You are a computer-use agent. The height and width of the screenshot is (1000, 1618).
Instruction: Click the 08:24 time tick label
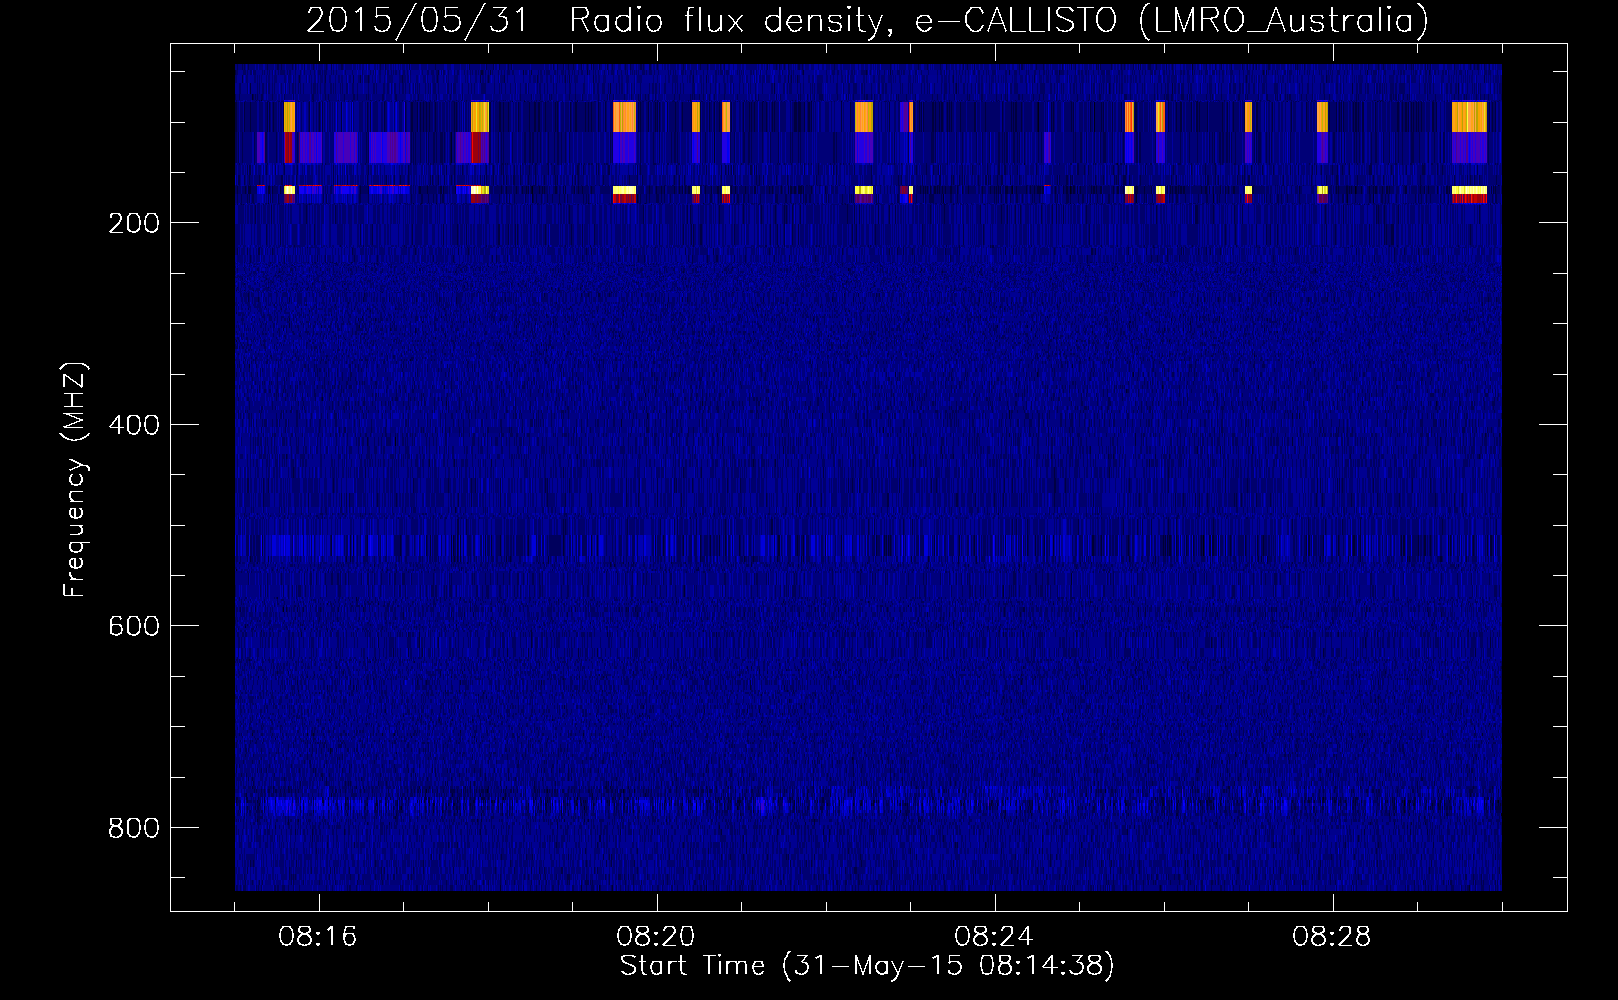pos(994,937)
